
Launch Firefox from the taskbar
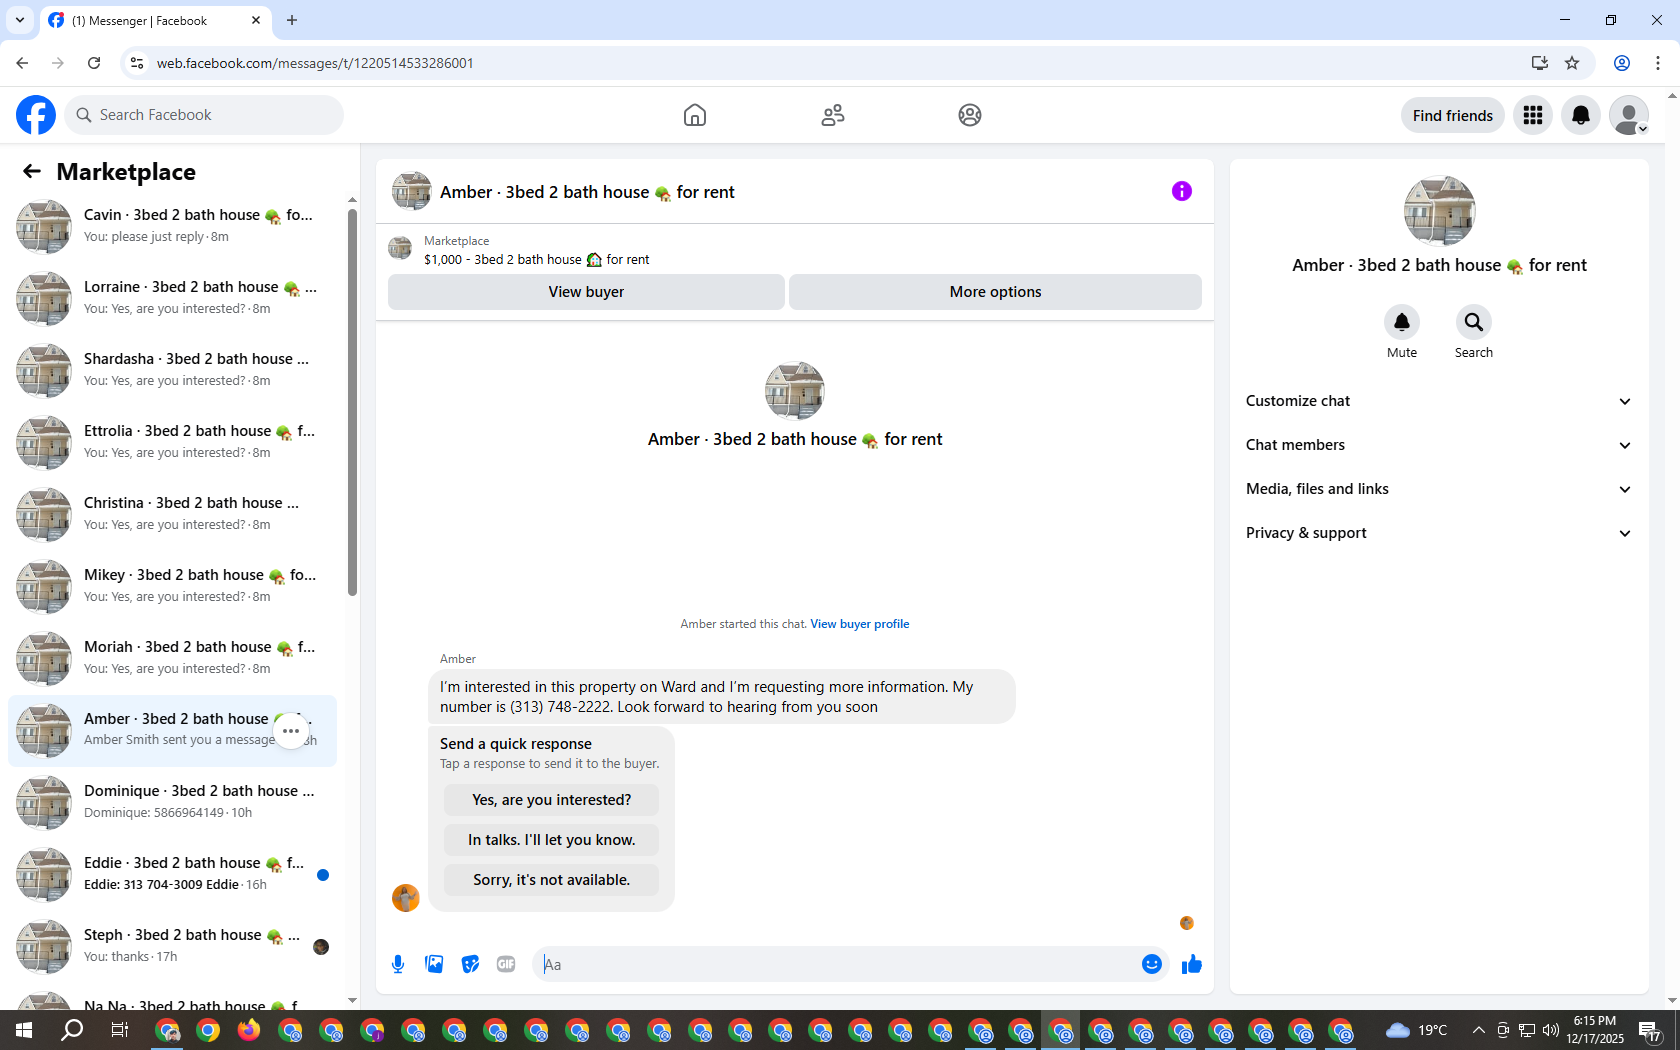coord(249,1030)
